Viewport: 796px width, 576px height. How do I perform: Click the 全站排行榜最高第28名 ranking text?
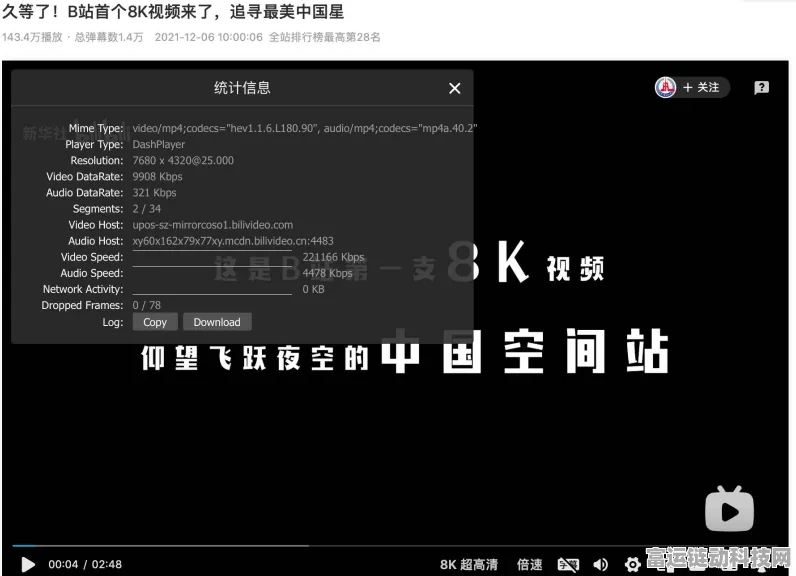[324, 37]
